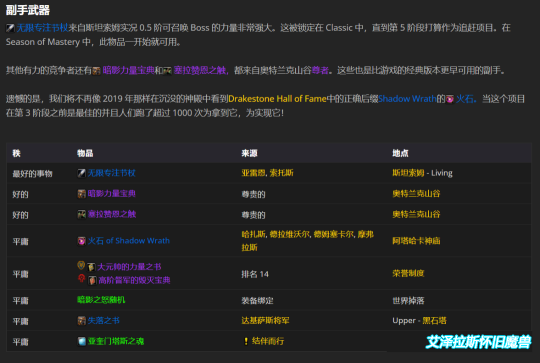Click the 暗影之怒魔杖 green item link

101,300
